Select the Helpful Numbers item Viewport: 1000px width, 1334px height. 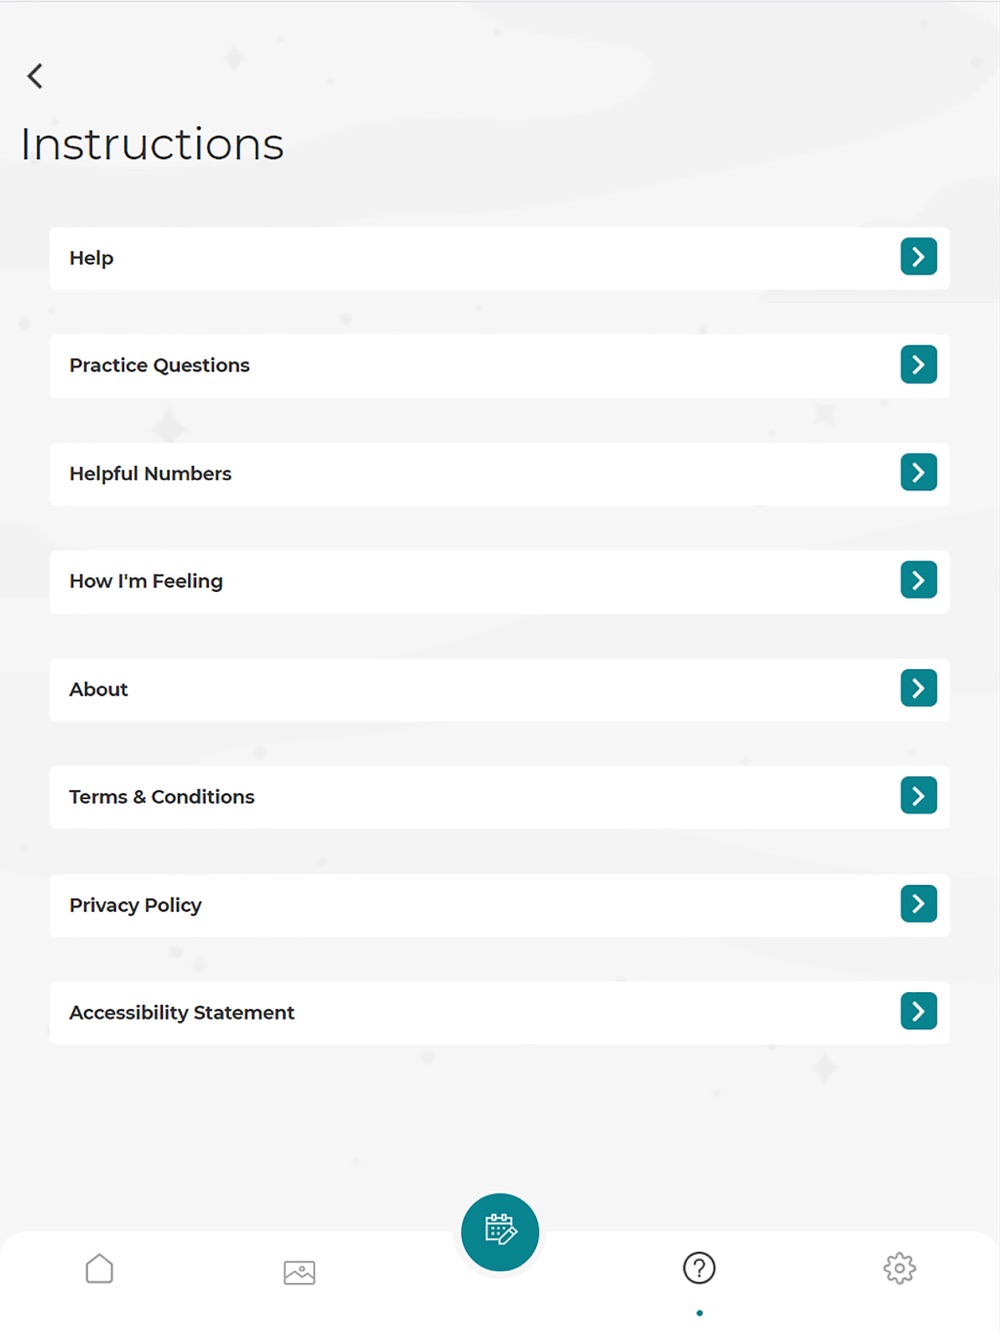tap(500, 474)
